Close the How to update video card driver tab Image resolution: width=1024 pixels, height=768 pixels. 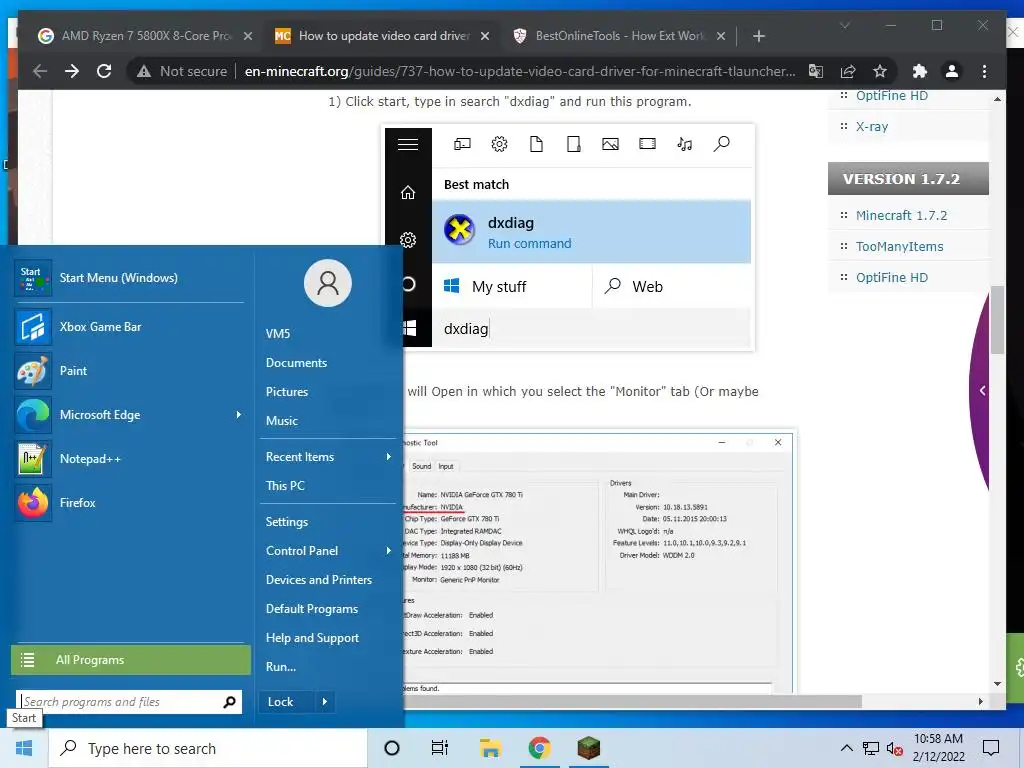point(485,36)
